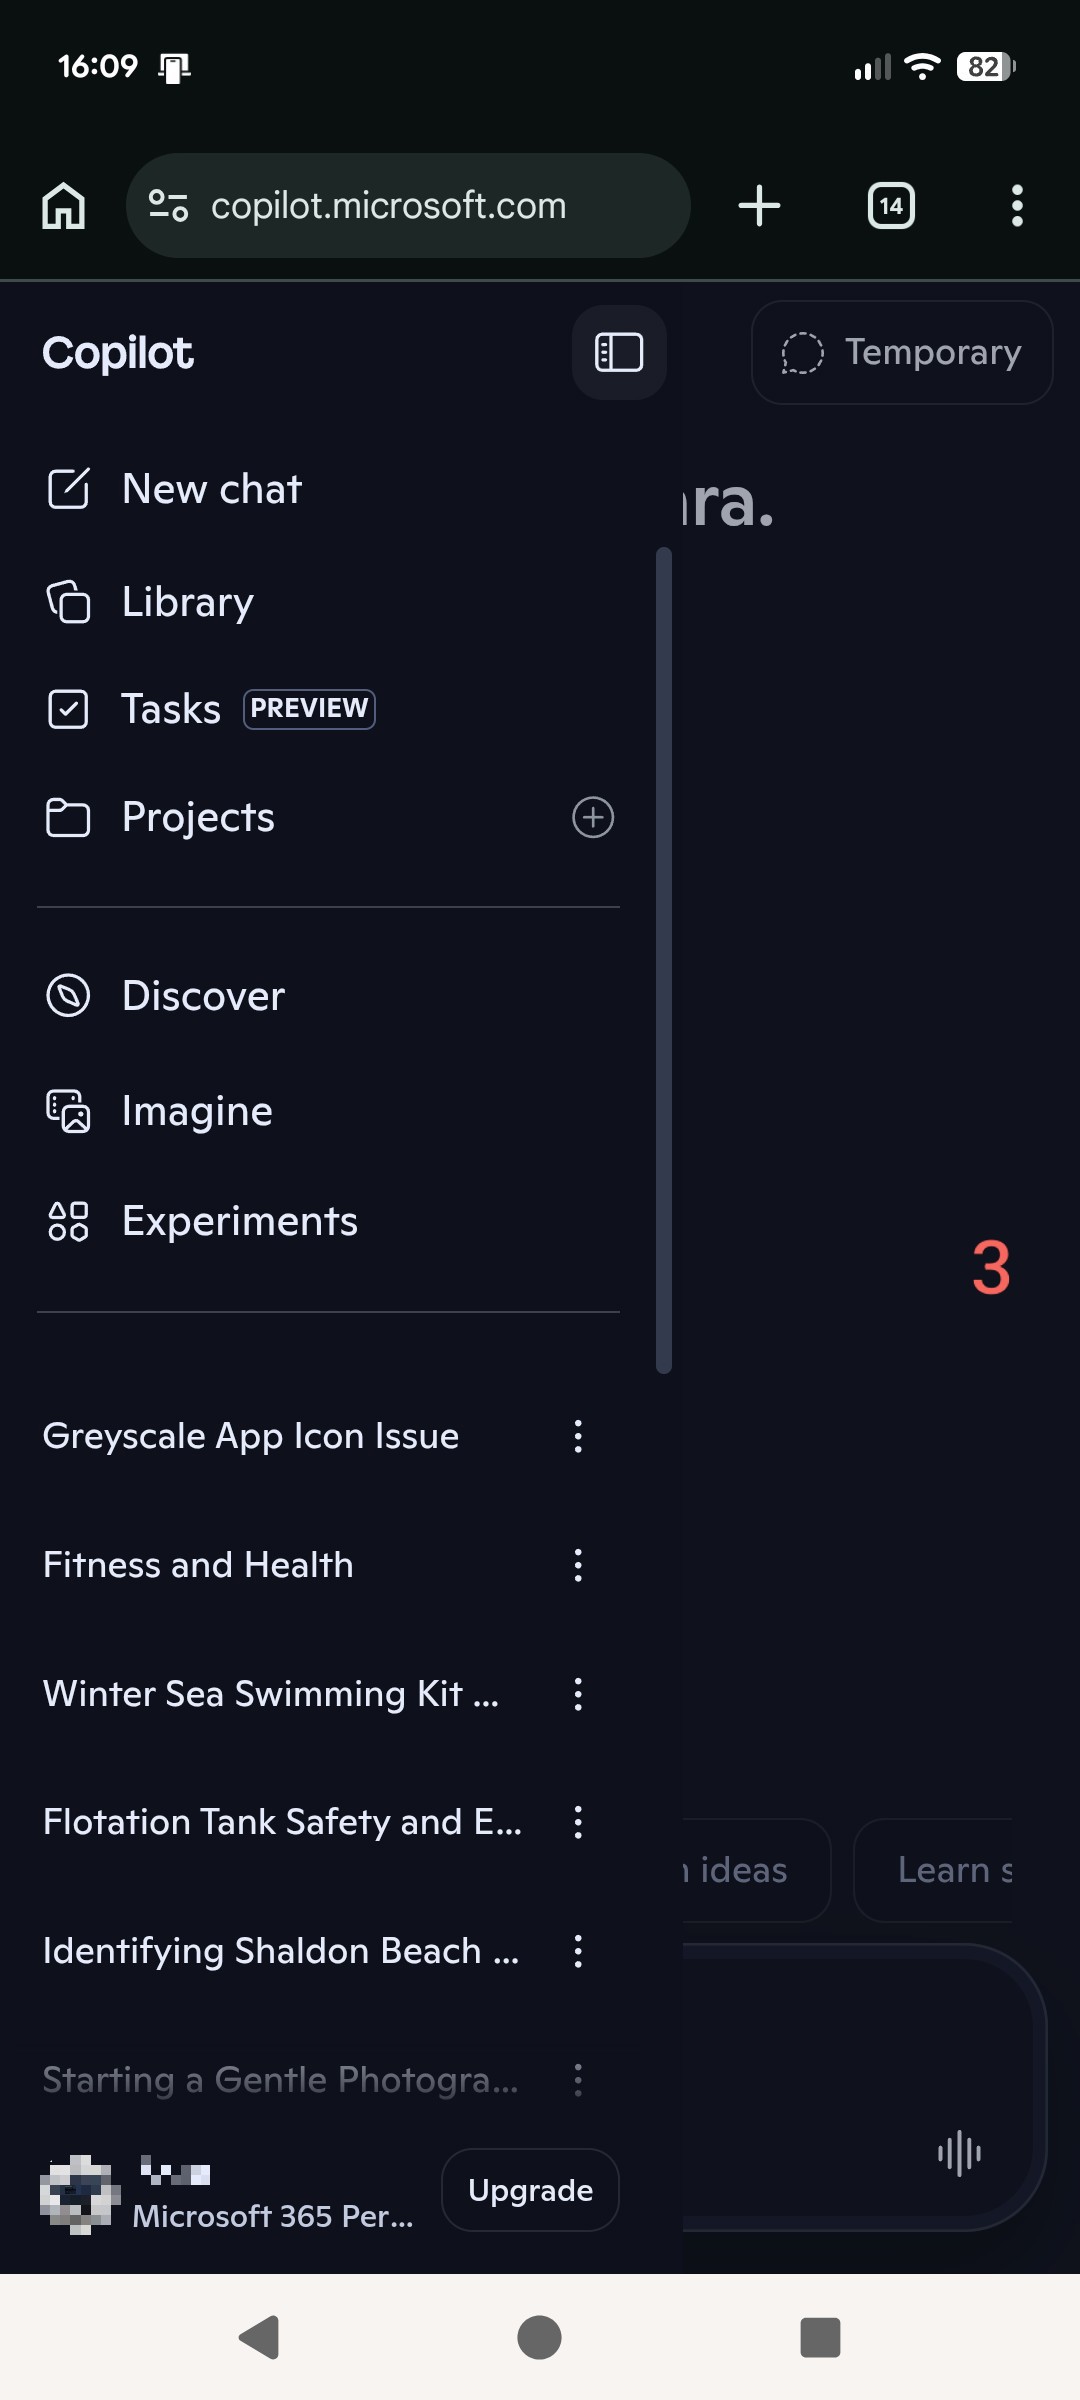
Task: Open options for Winter Sea Swimming Kit
Action: pyautogui.click(x=578, y=1694)
